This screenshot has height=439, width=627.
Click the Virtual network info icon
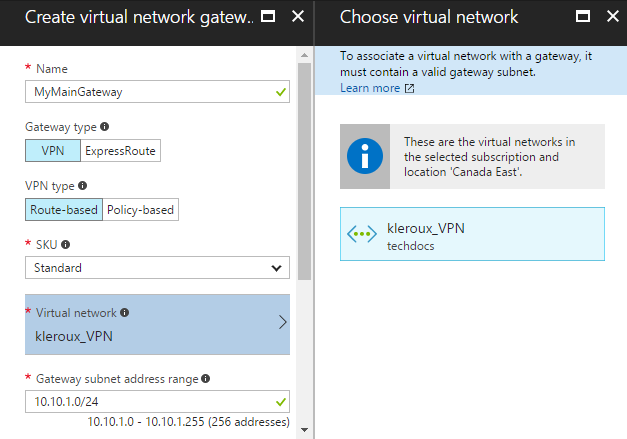click(124, 313)
